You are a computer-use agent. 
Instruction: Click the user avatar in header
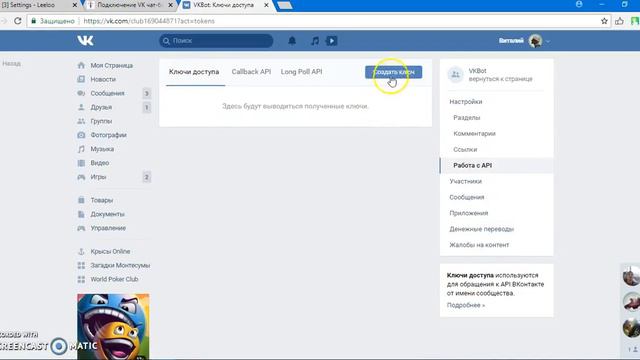pos(535,41)
